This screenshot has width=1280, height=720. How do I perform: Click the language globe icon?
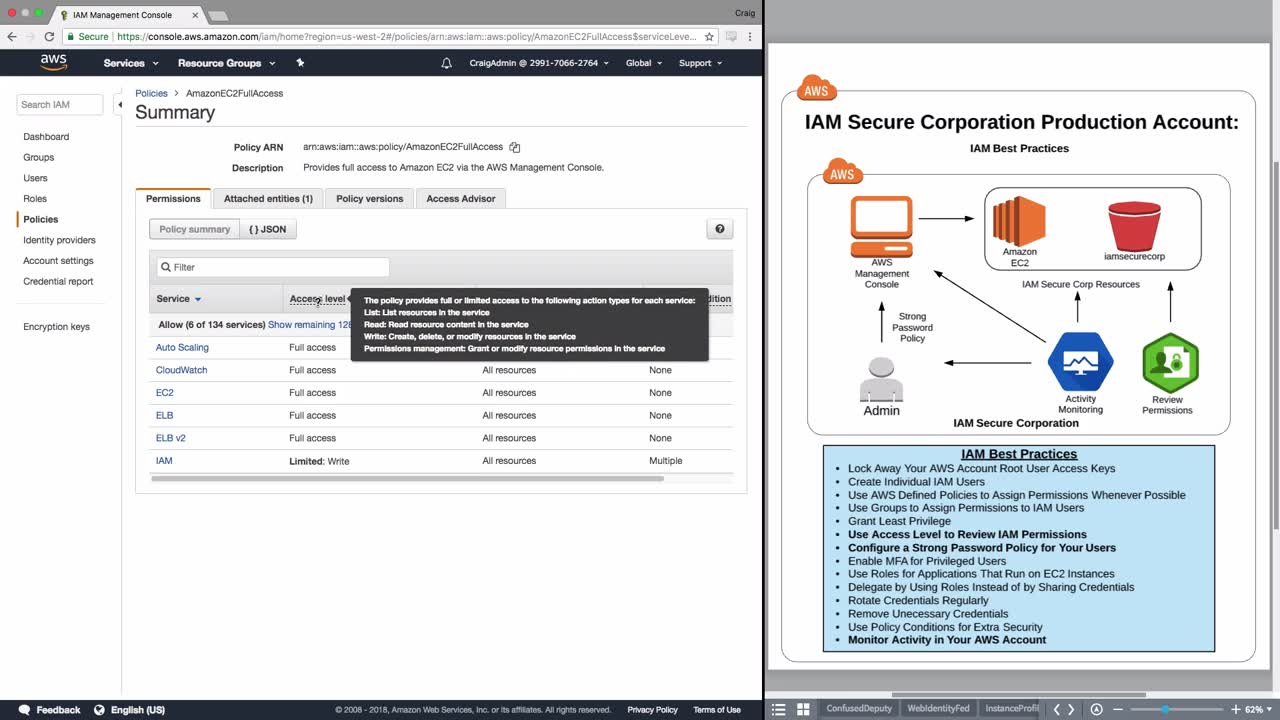pos(99,710)
